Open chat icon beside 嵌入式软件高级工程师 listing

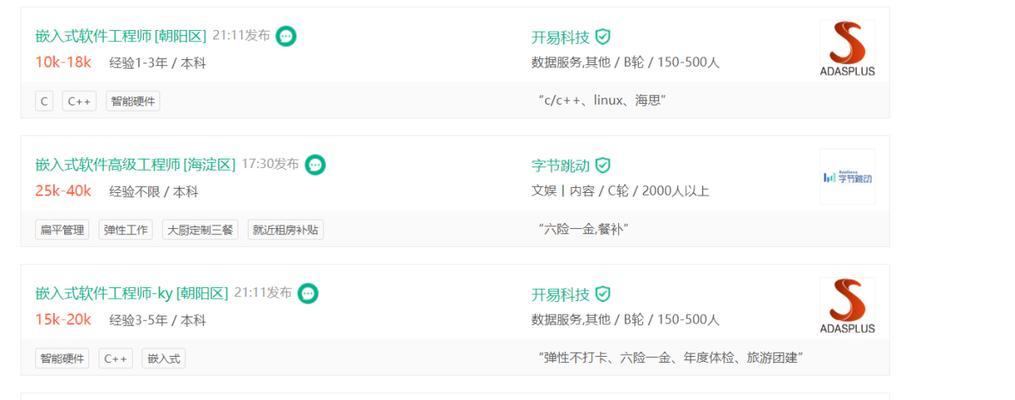(x=315, y=165)
